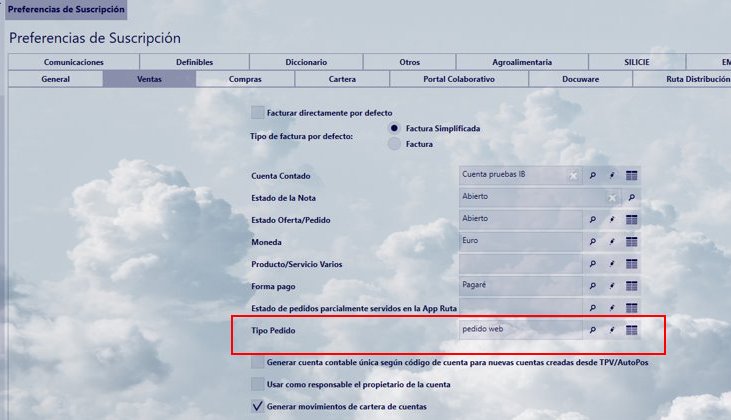Focus the Producto/Servicio Varios empty field

point(518,264)
